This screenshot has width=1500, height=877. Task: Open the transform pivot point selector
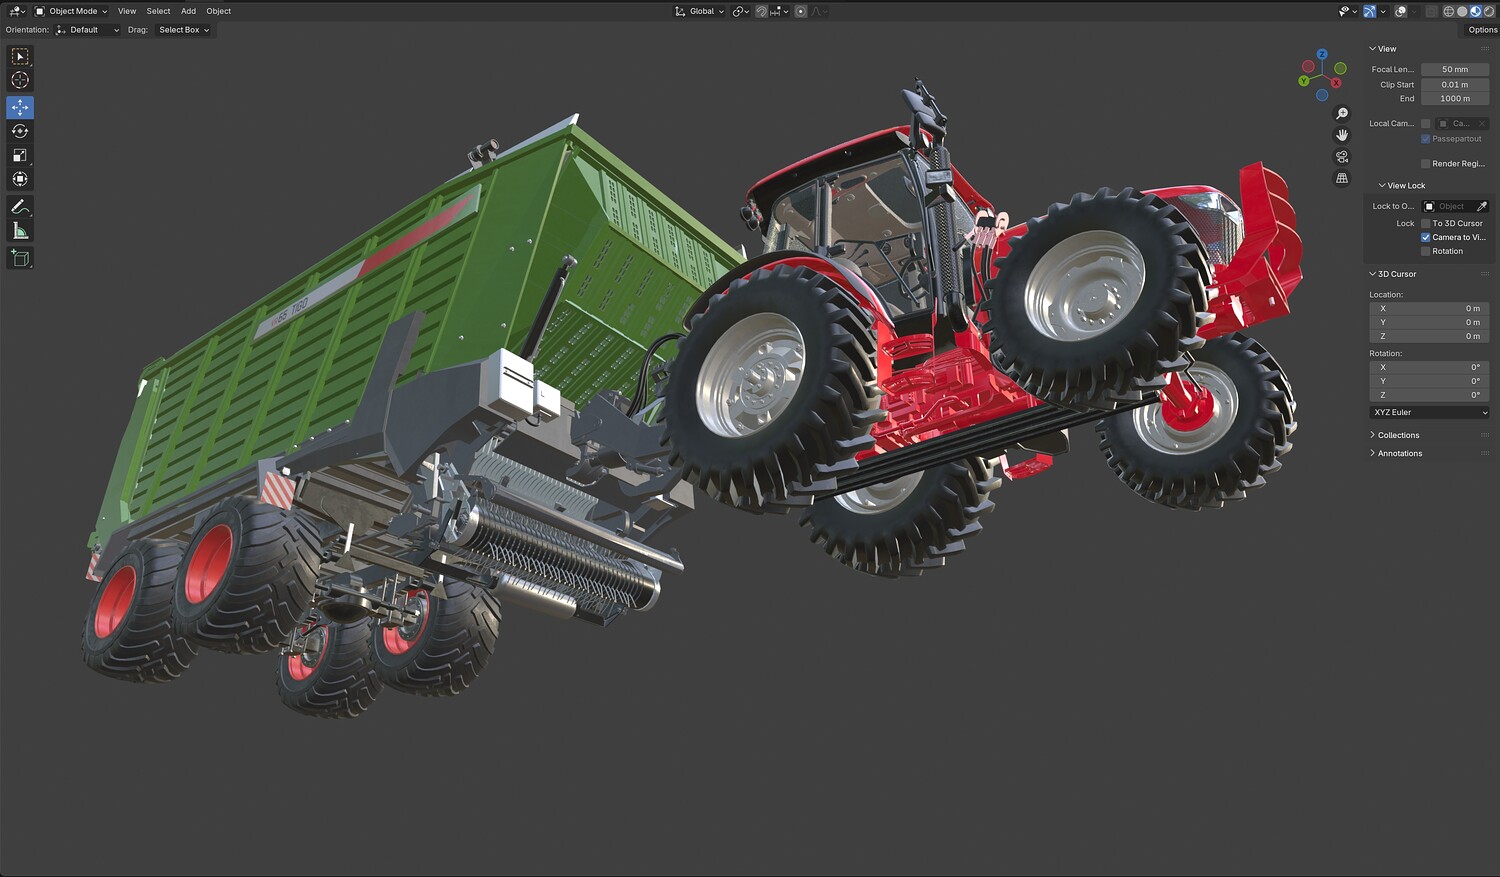click(740, 11)
